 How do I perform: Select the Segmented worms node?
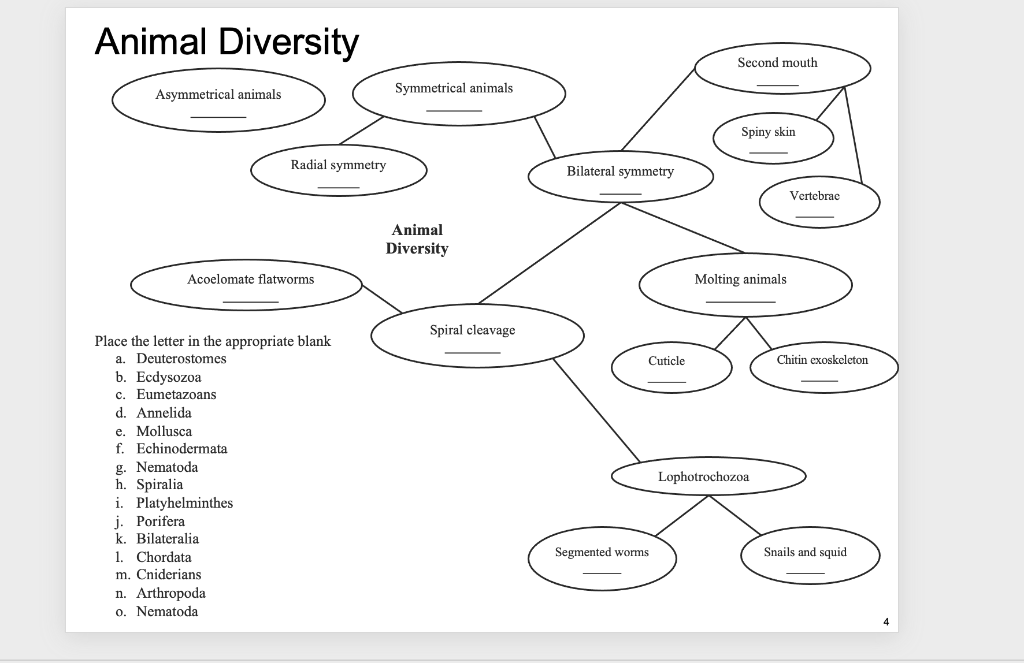[601, 557]
